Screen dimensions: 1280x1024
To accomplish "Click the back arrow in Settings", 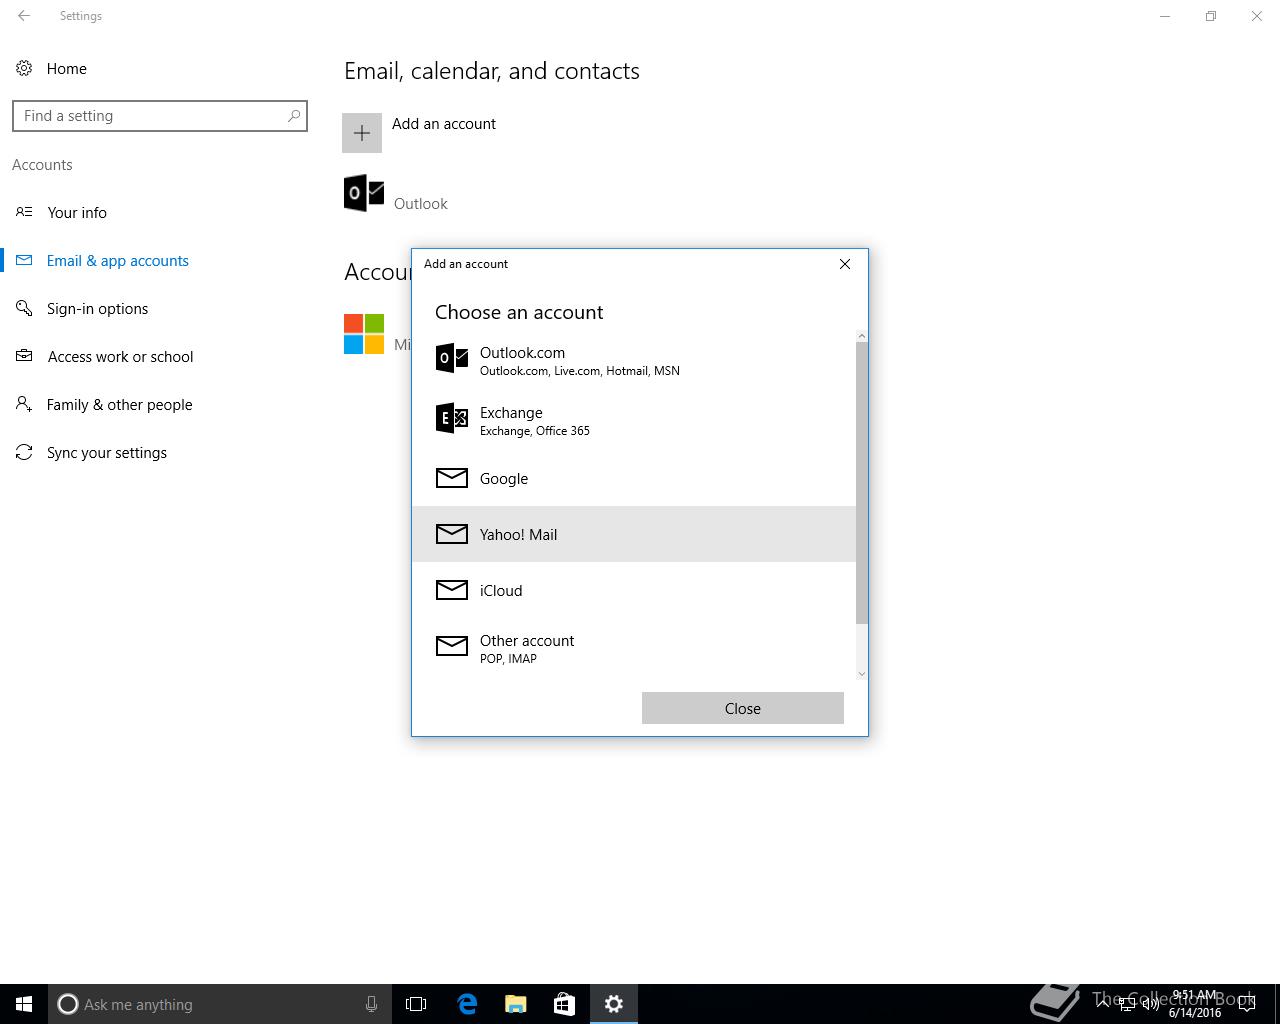I will [x=24, y=16].
